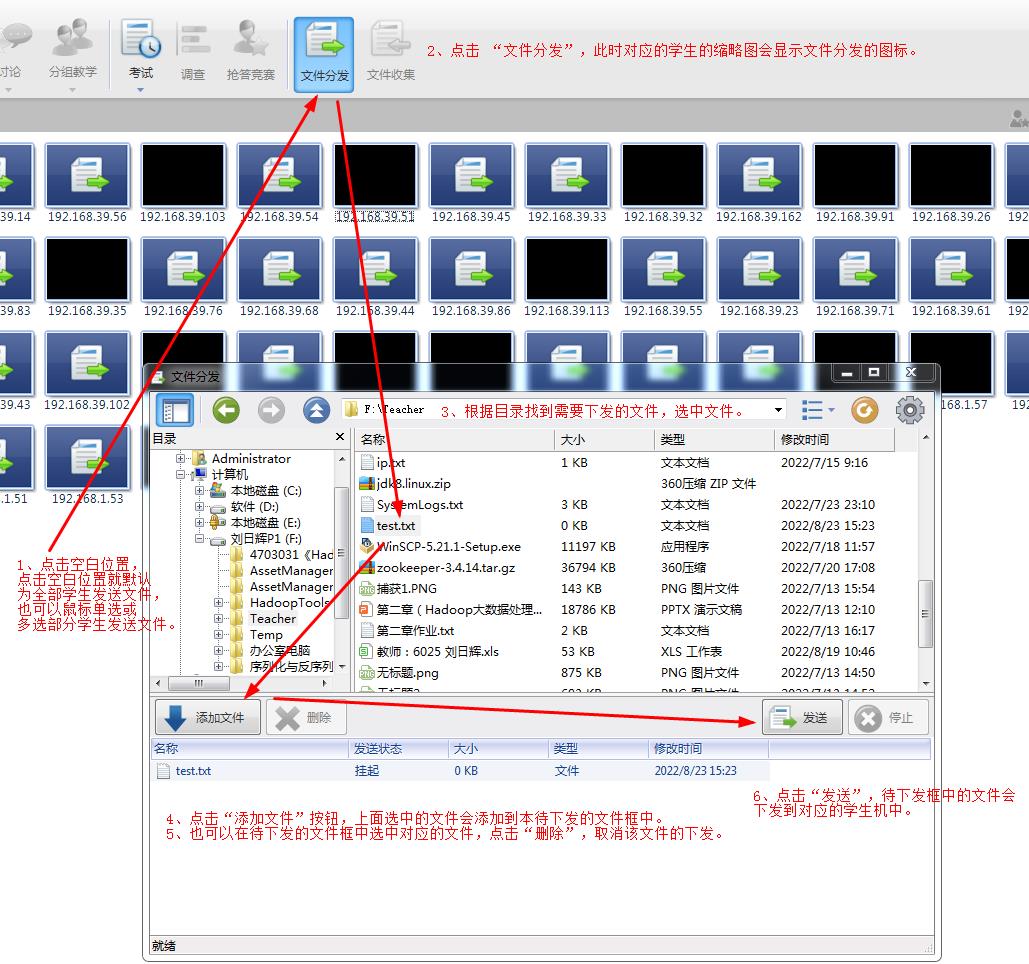Open the 文件分发 file distribution tool
This screenshot has width=1029, height=964.
[x=324, y=54]
